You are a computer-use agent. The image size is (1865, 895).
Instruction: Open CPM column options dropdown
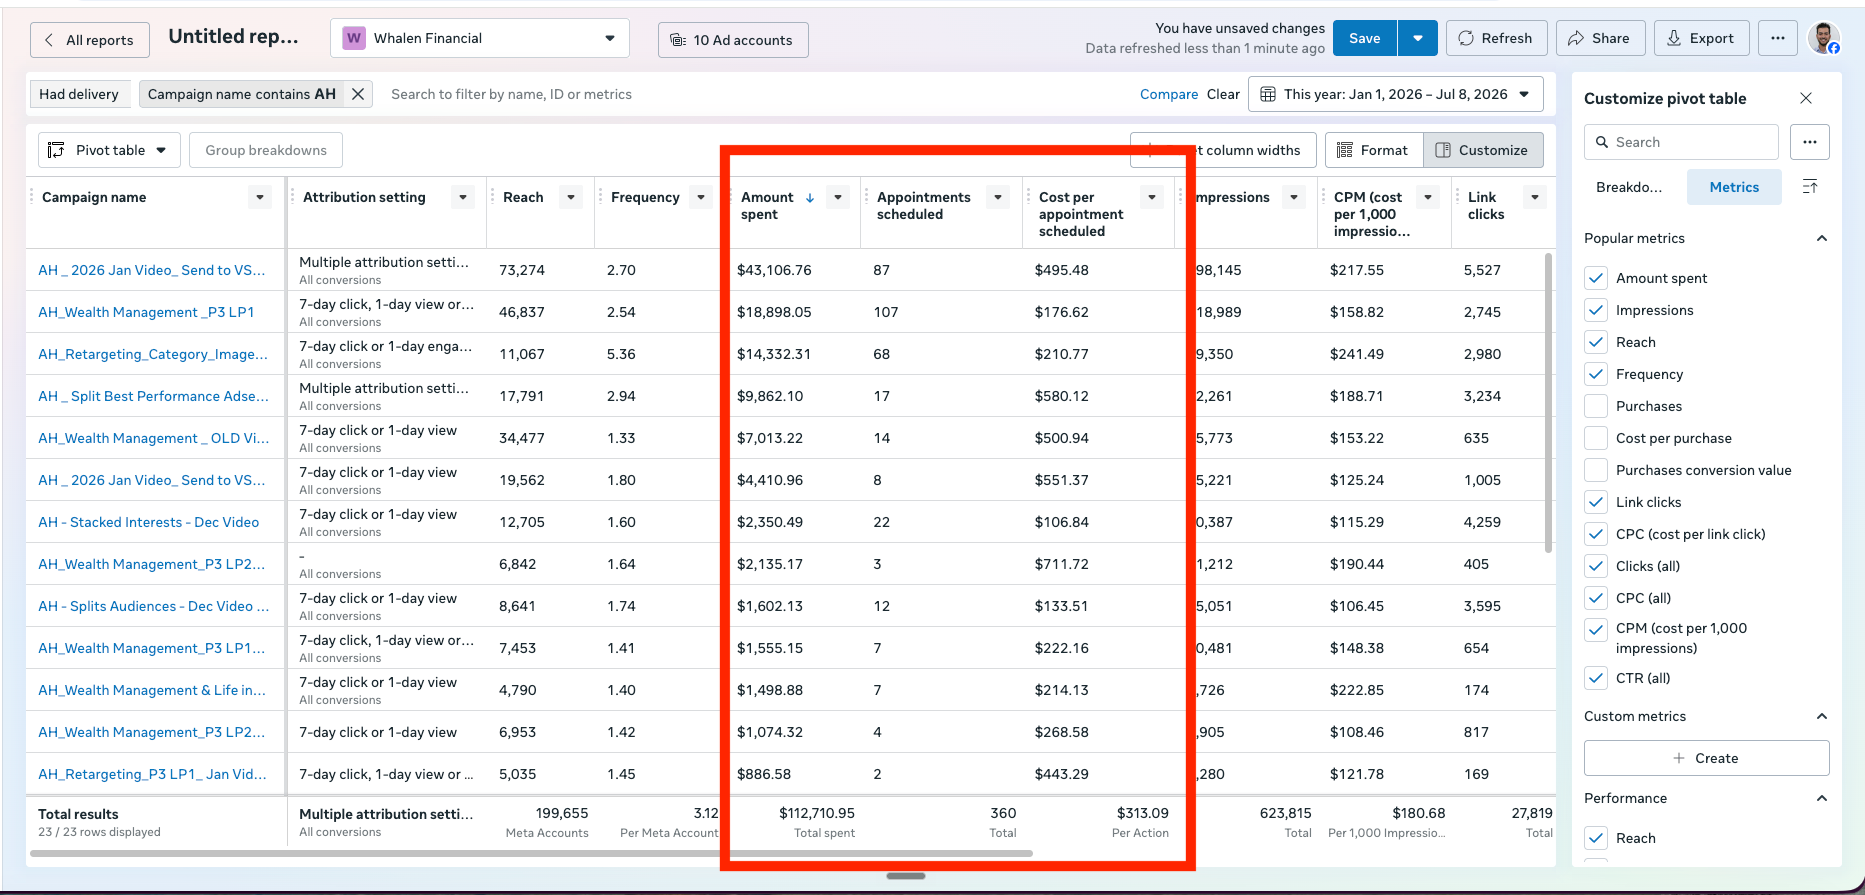(1428, 197)
